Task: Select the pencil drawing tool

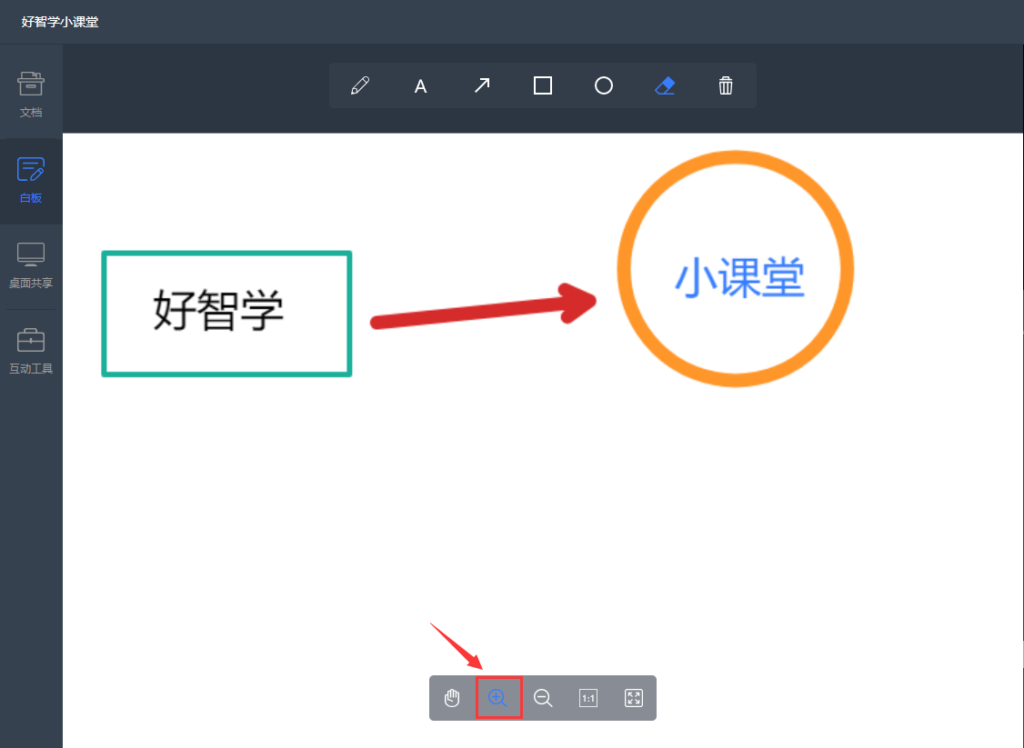Action: click(x=360, y=86)
